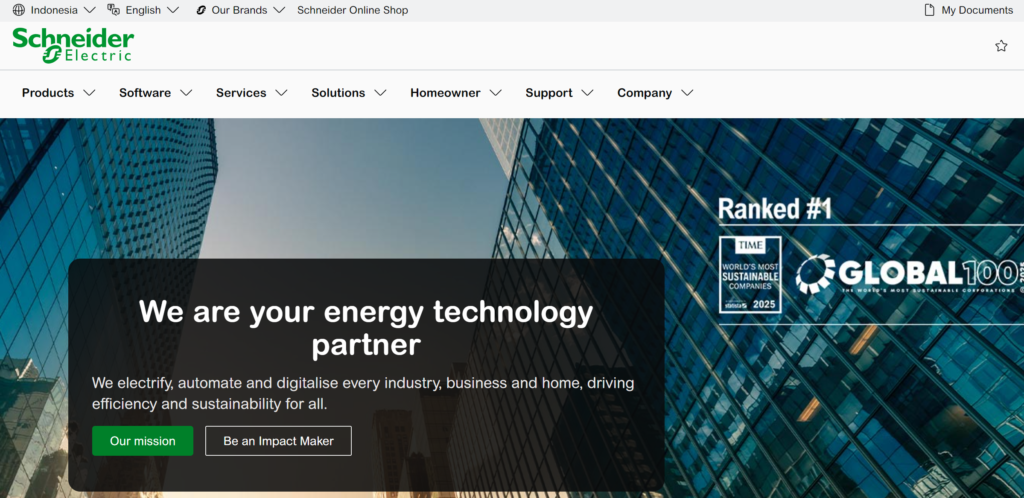Click the Ranked #1 heading
The width and height of the screenshot is (1024, 498).
pyautogui.click(x=775, y=210)
